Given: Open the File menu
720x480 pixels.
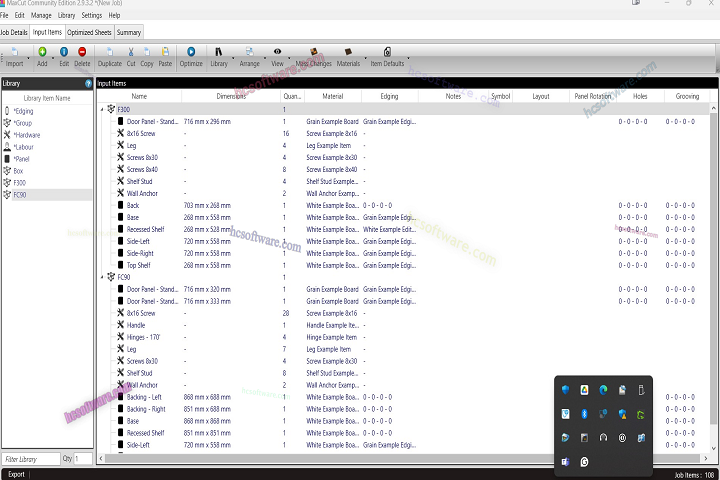Looking at the screenshot, I should (4, 15).
